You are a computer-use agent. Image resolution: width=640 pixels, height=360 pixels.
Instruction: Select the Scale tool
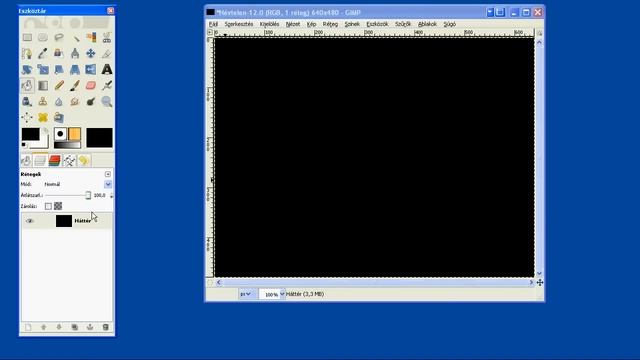(x=43, y=69)
